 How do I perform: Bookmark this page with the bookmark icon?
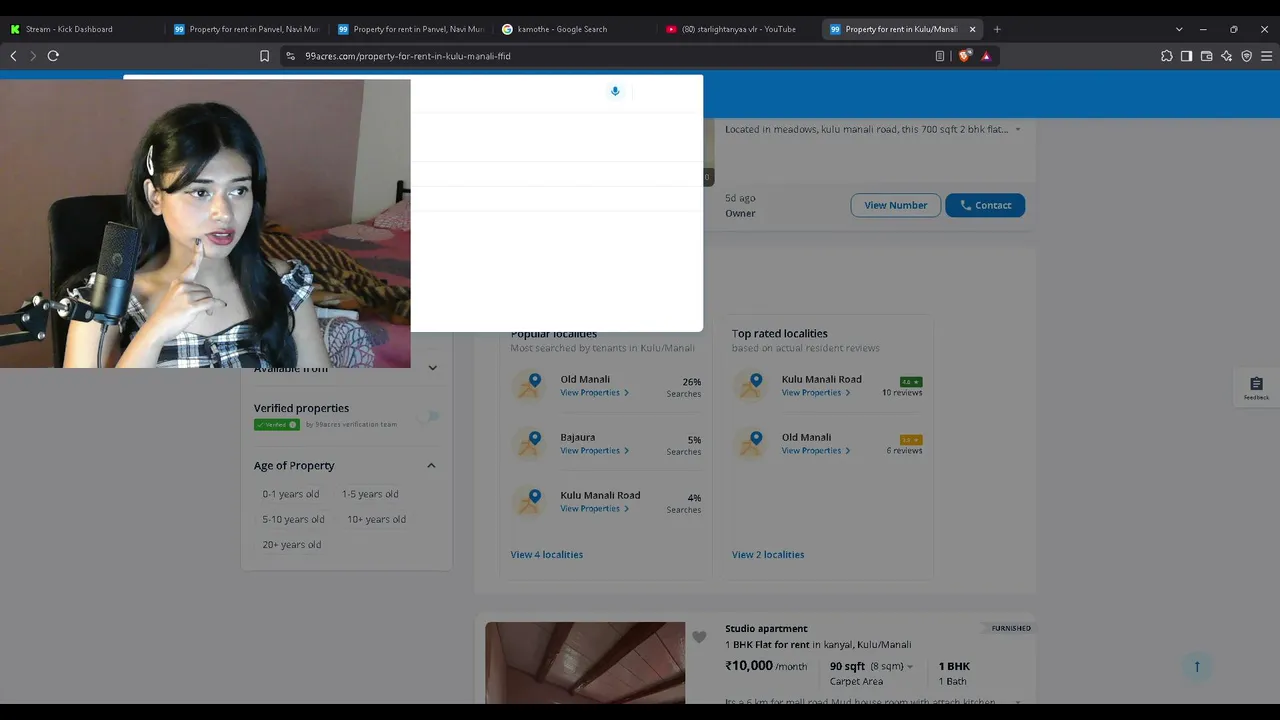point(264,56)
